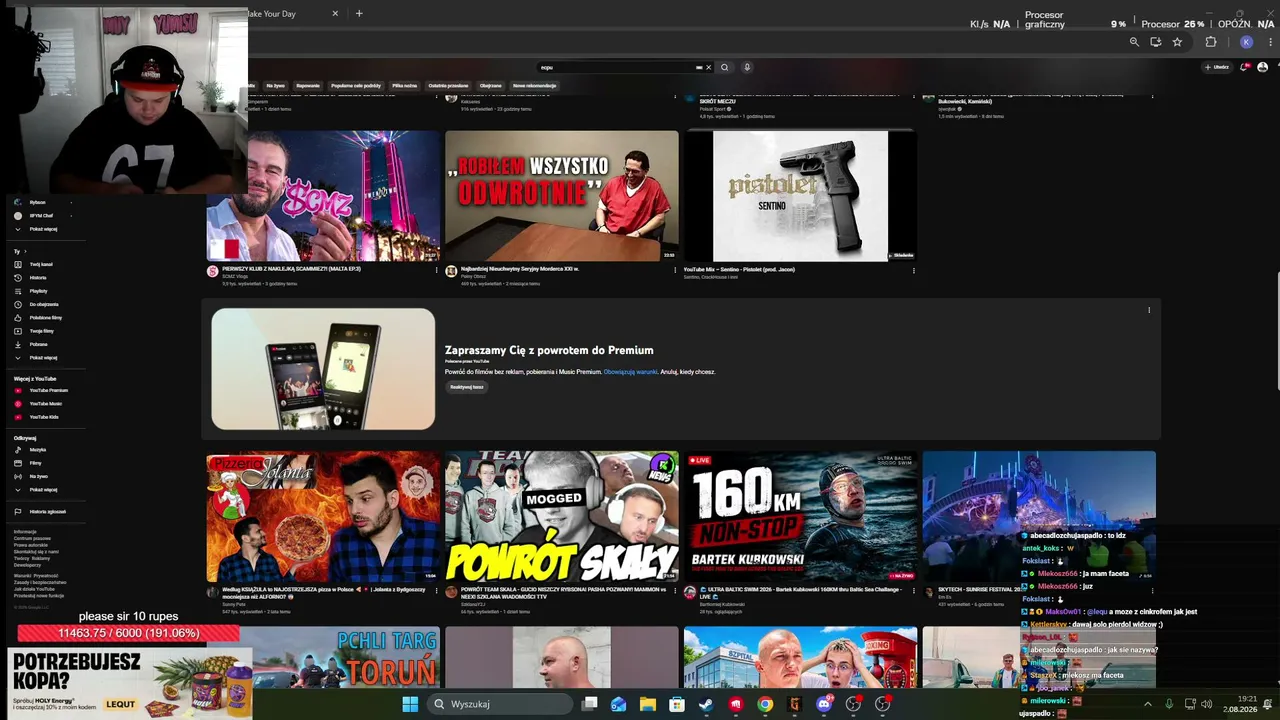This screenshot has height=720, width=1280.
Task: Play the Powrót Skały video thumbnail
Action: click(562, 516)
